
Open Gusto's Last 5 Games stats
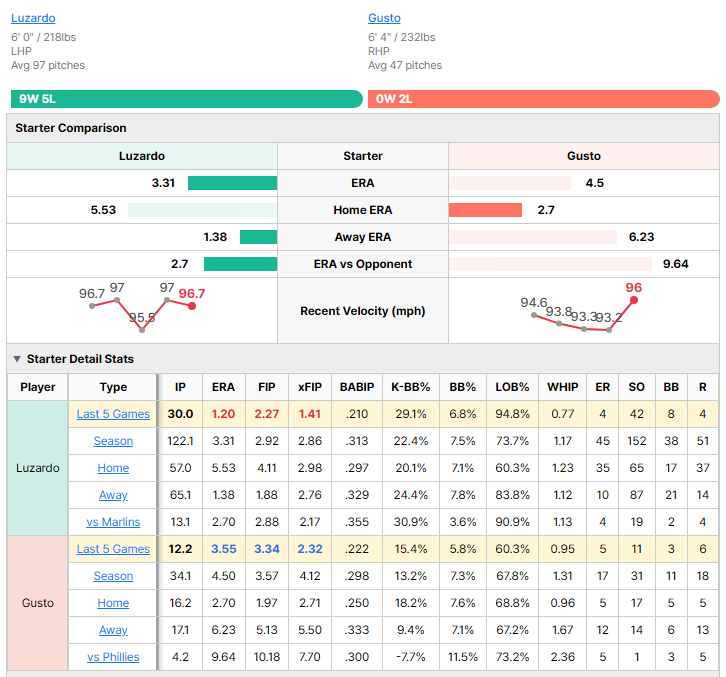point(113,549)
